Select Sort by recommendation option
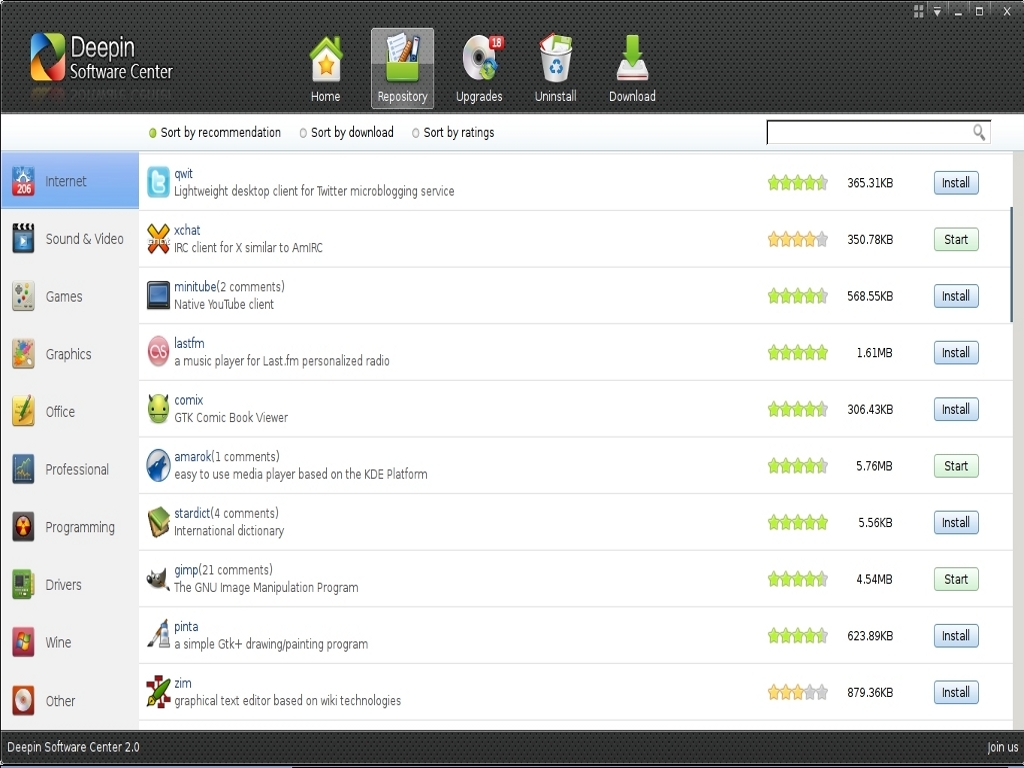1024x768 pixels. [215, 133]
